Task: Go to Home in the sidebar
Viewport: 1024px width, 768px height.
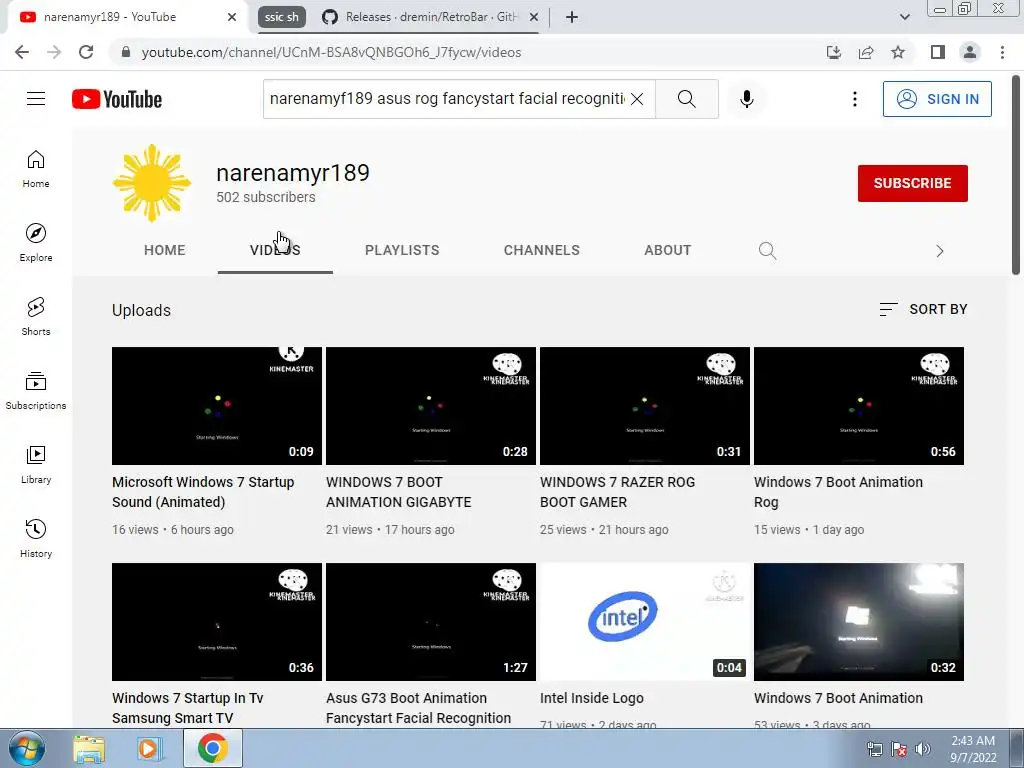Action: tap(36, 168)
